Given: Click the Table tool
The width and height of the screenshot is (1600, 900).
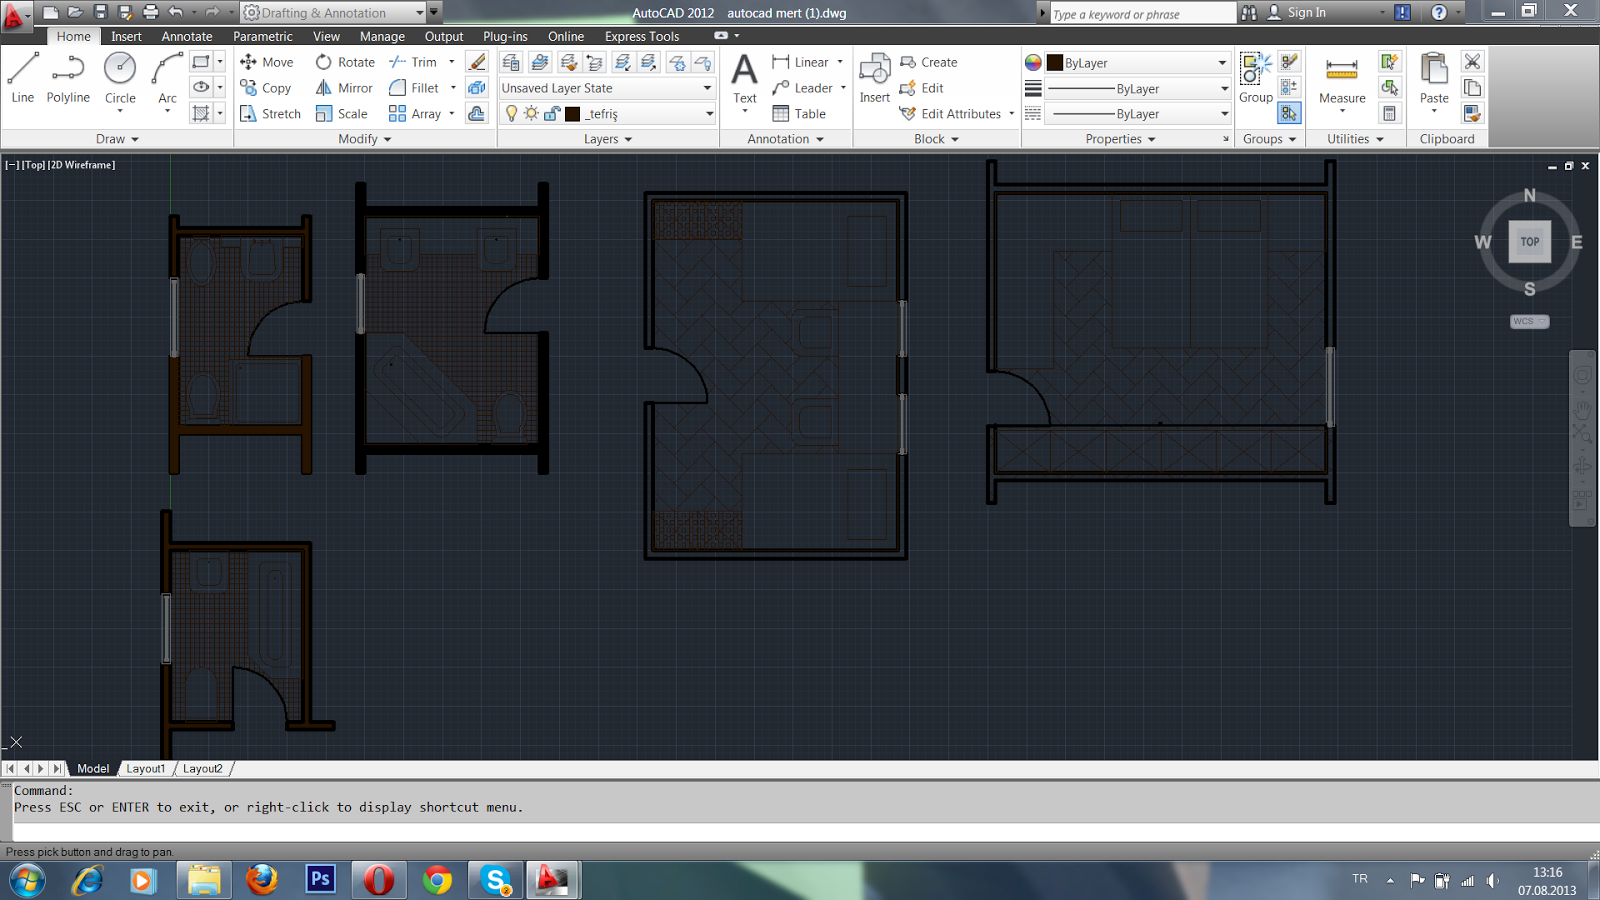Looking at the screenshot, I should pyautogui.click(x=799, y=114).
